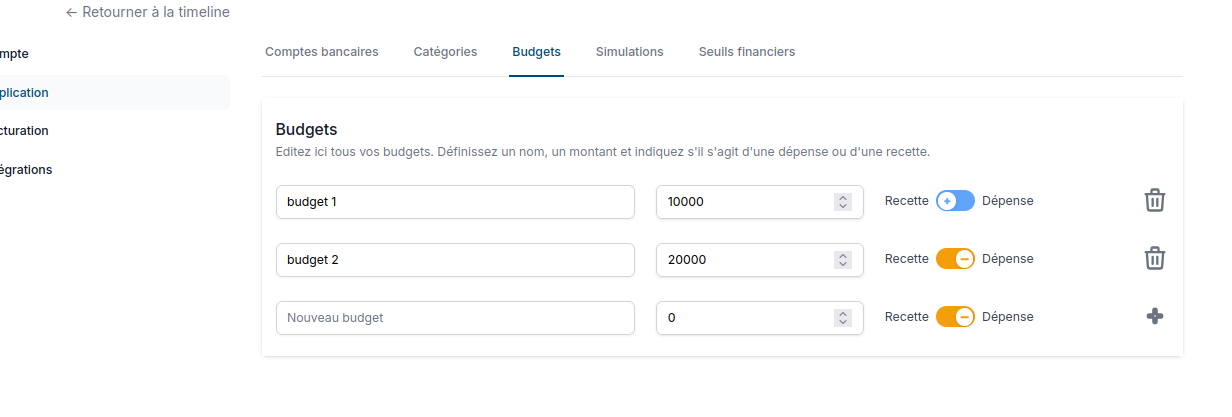The width and height of the screenshot is (1232, 417).
Task: Add new budget with the plus icon
Action: [1154, 317]
